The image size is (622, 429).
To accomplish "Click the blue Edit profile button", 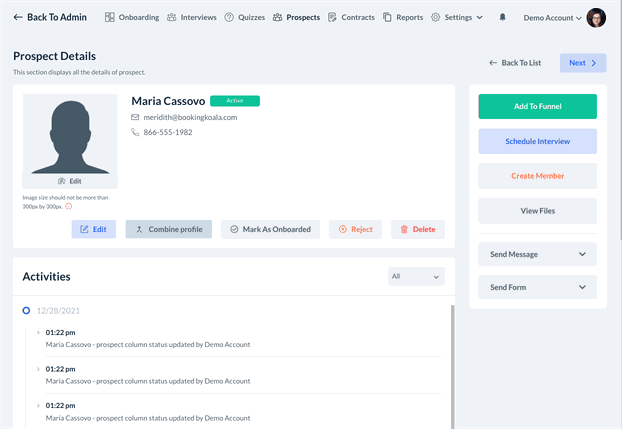I will tap(94, 229).
